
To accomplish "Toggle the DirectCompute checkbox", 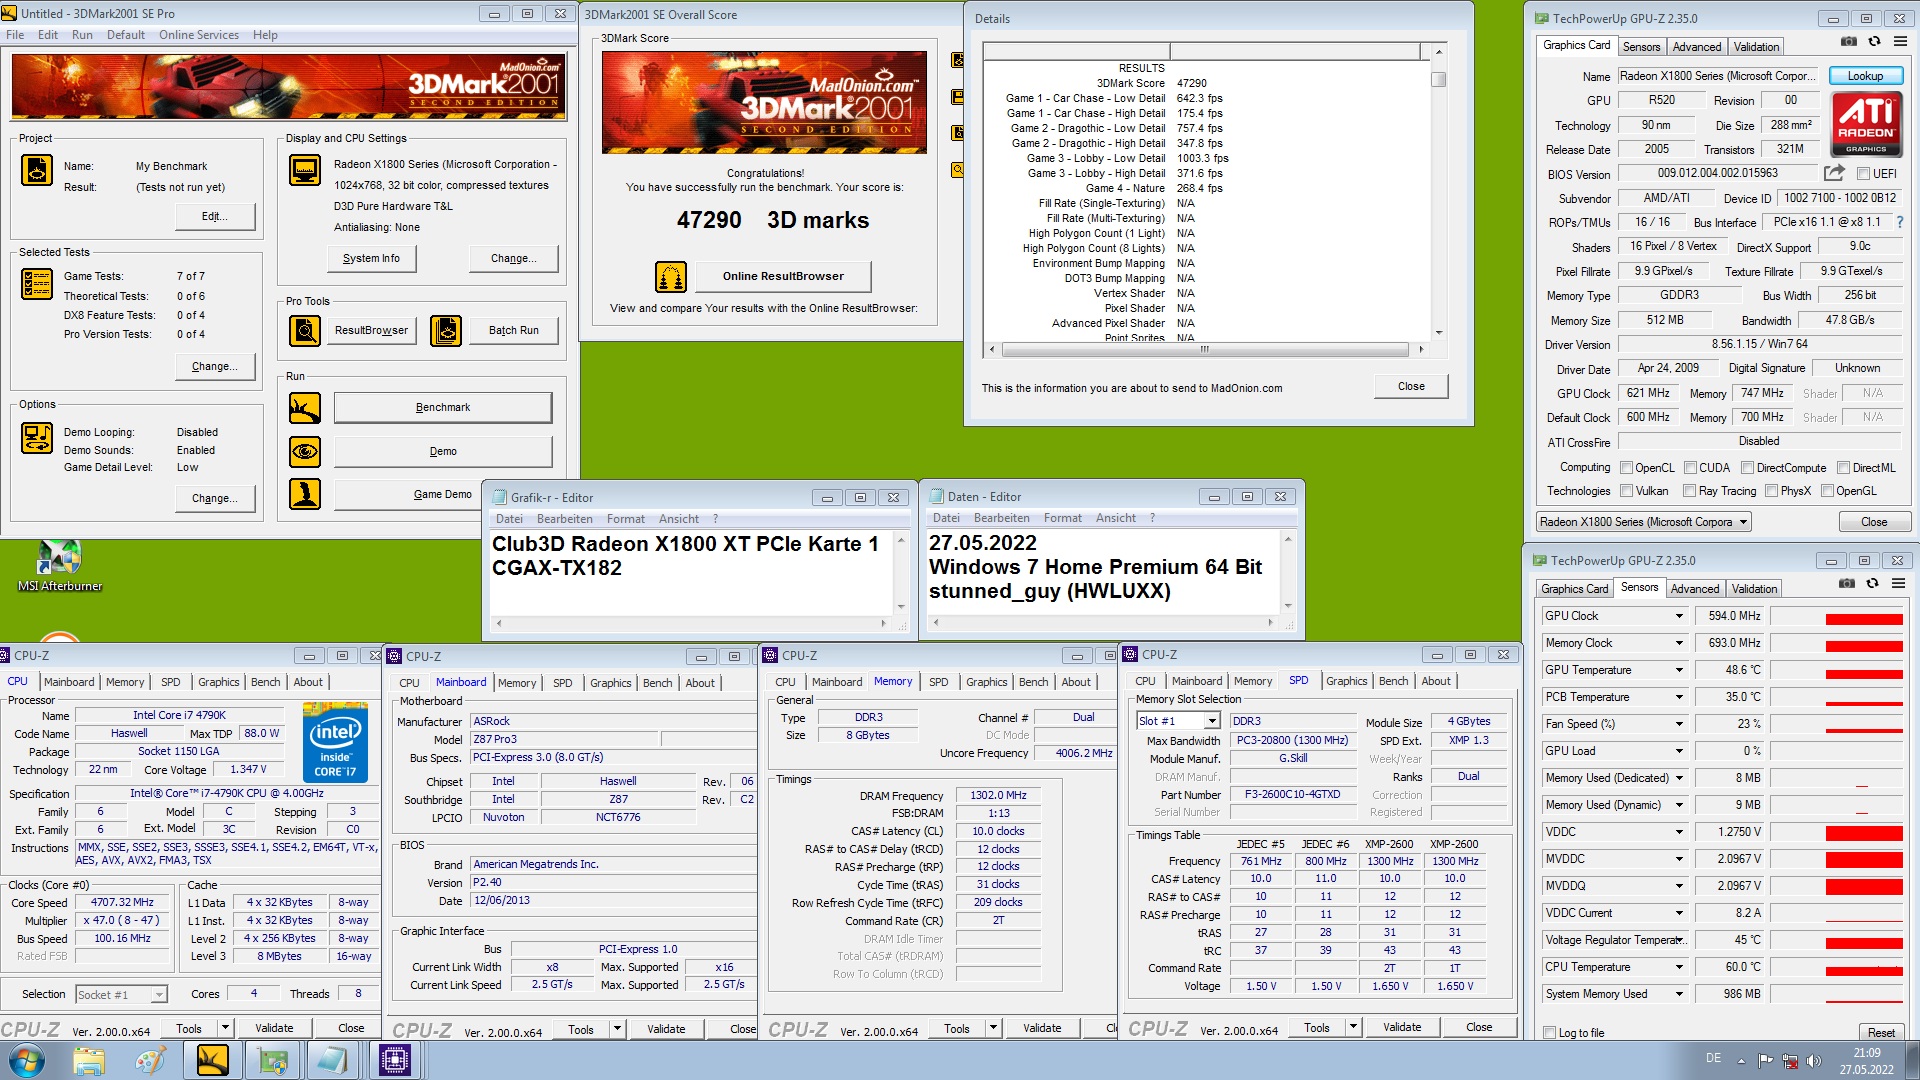I will [x=1748, y=468].
